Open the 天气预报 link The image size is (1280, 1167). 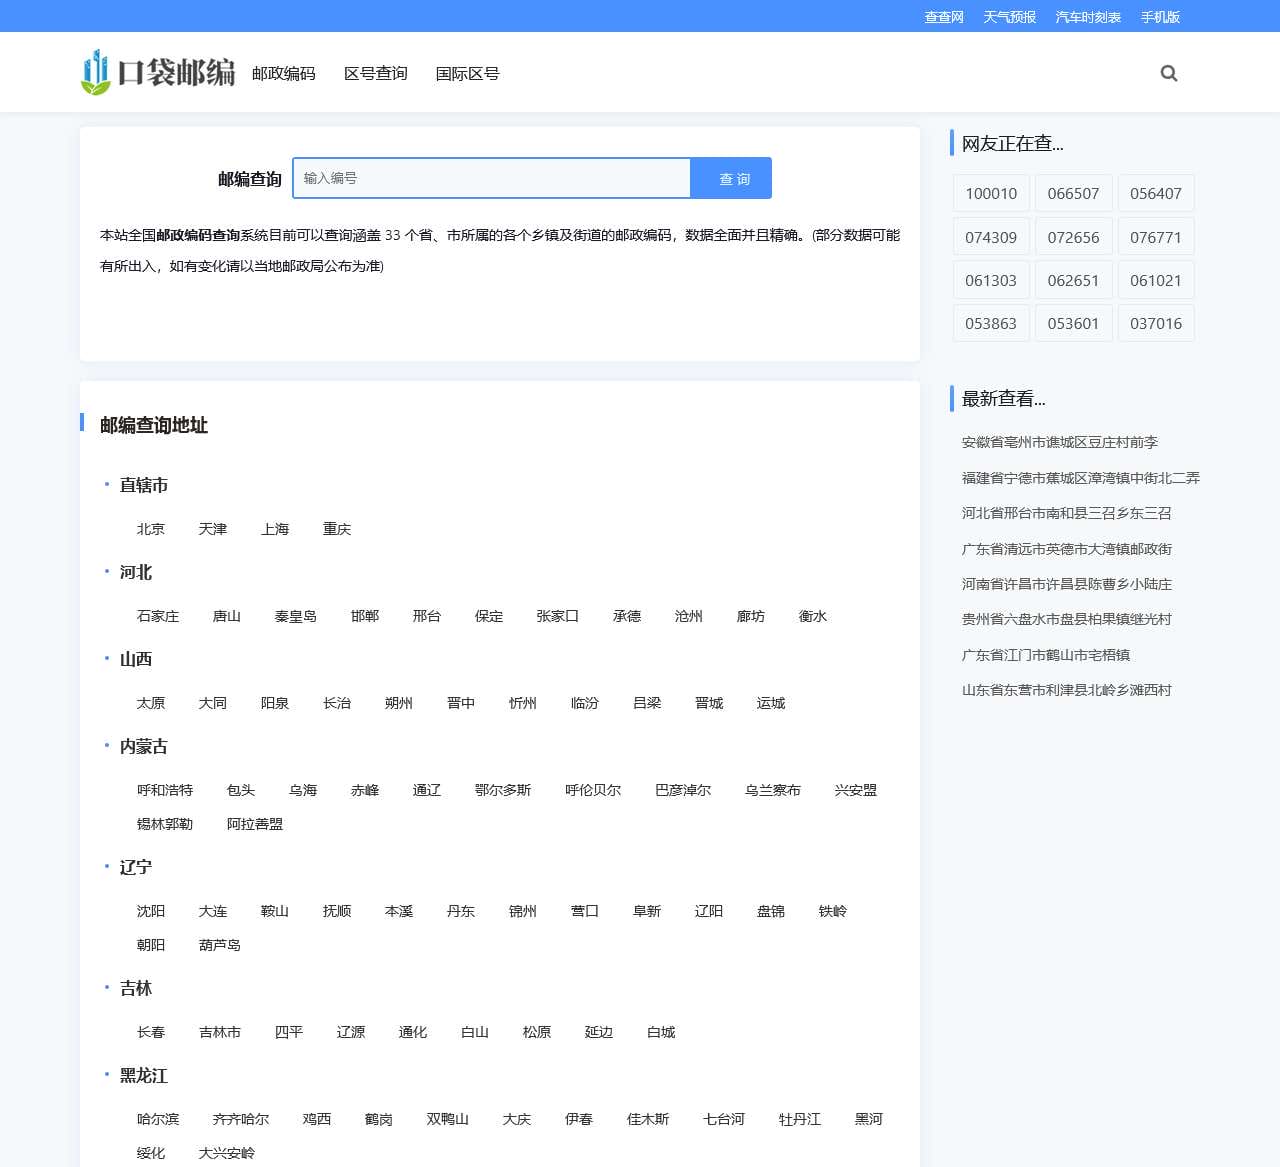pos(1009,17)
